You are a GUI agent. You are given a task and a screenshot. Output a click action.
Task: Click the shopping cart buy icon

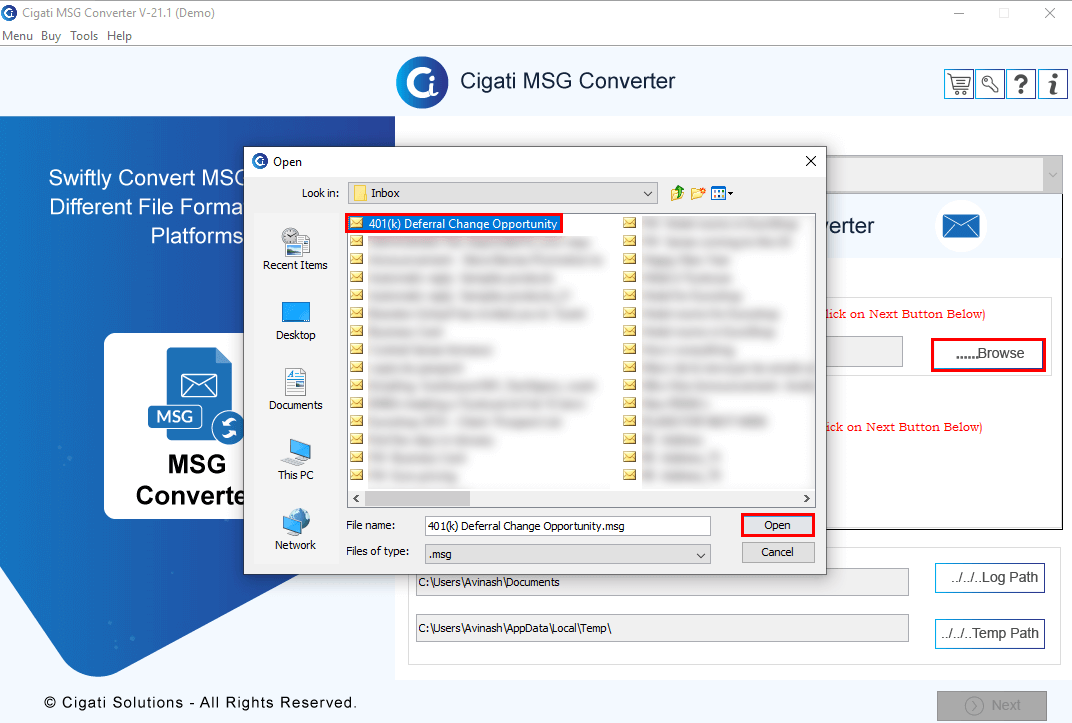tap(959, 84)
